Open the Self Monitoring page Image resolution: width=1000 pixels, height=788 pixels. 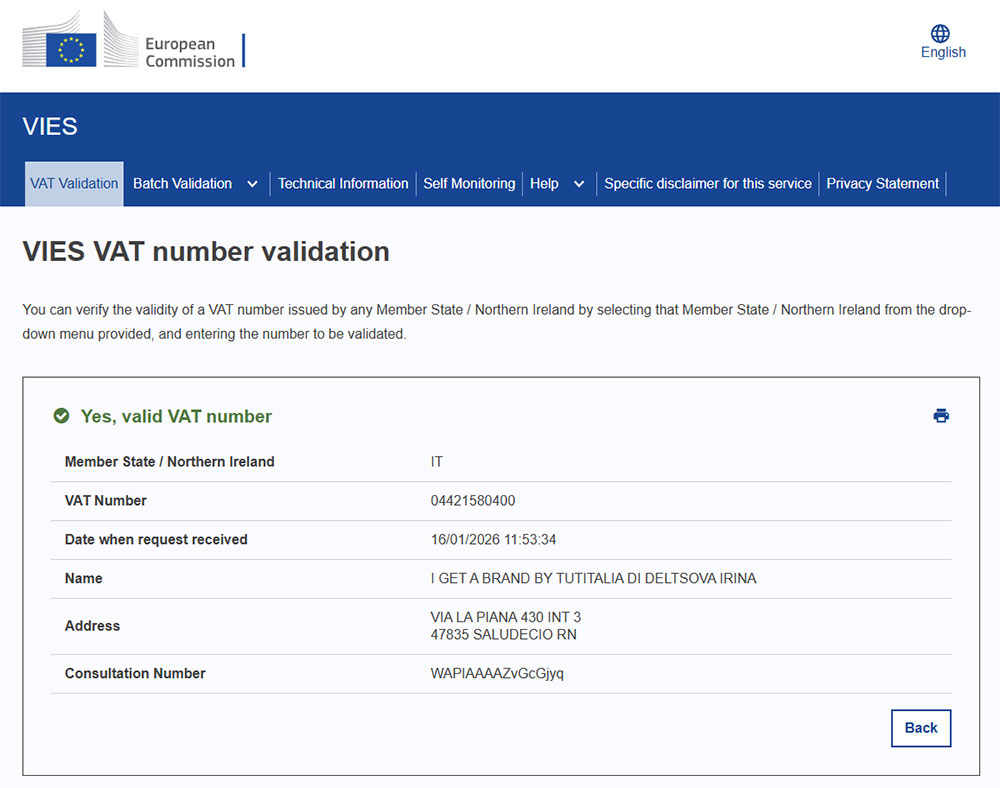469,183
